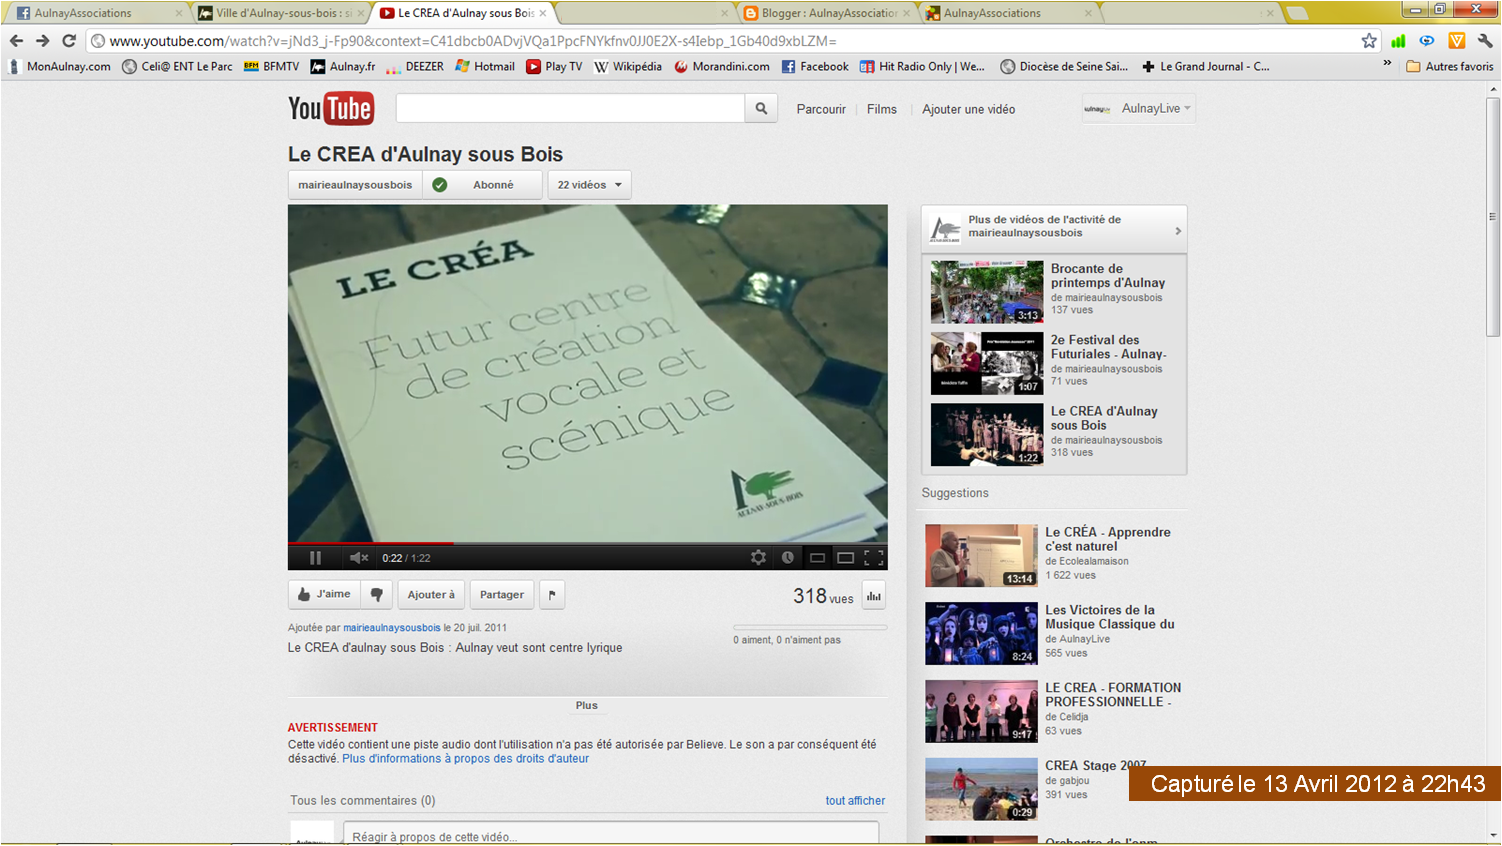
Task: Open MonAulnay.com bookmark
Action: tap(60, 67)
